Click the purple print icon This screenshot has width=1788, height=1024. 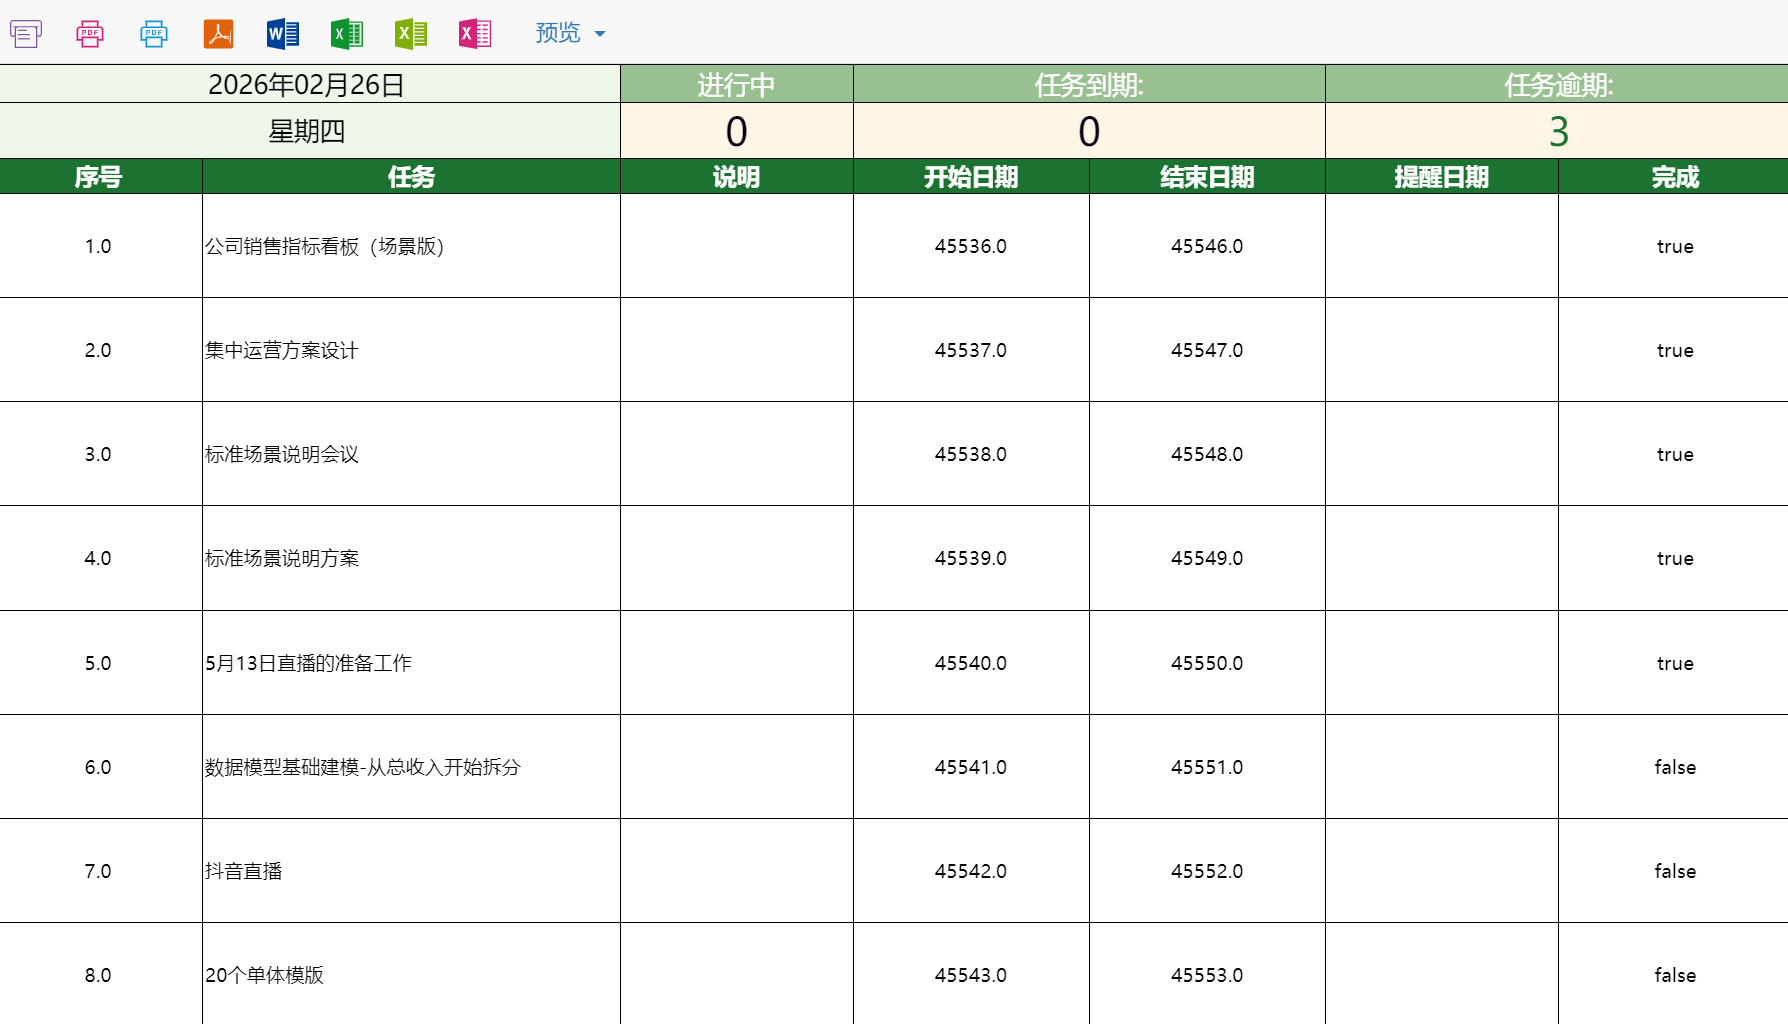pyautogui.click(x=26, y=34)
